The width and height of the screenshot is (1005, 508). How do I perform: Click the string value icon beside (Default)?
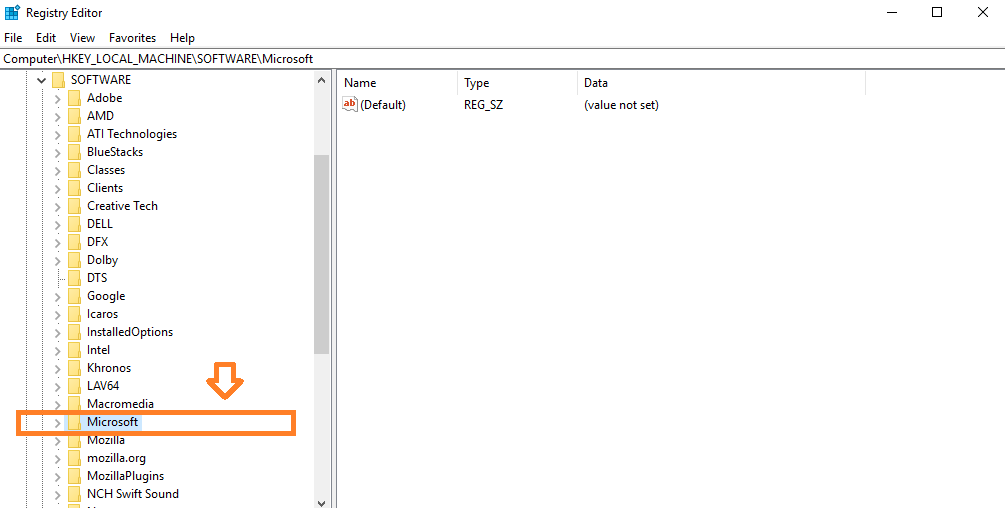(x=350, y=104)
